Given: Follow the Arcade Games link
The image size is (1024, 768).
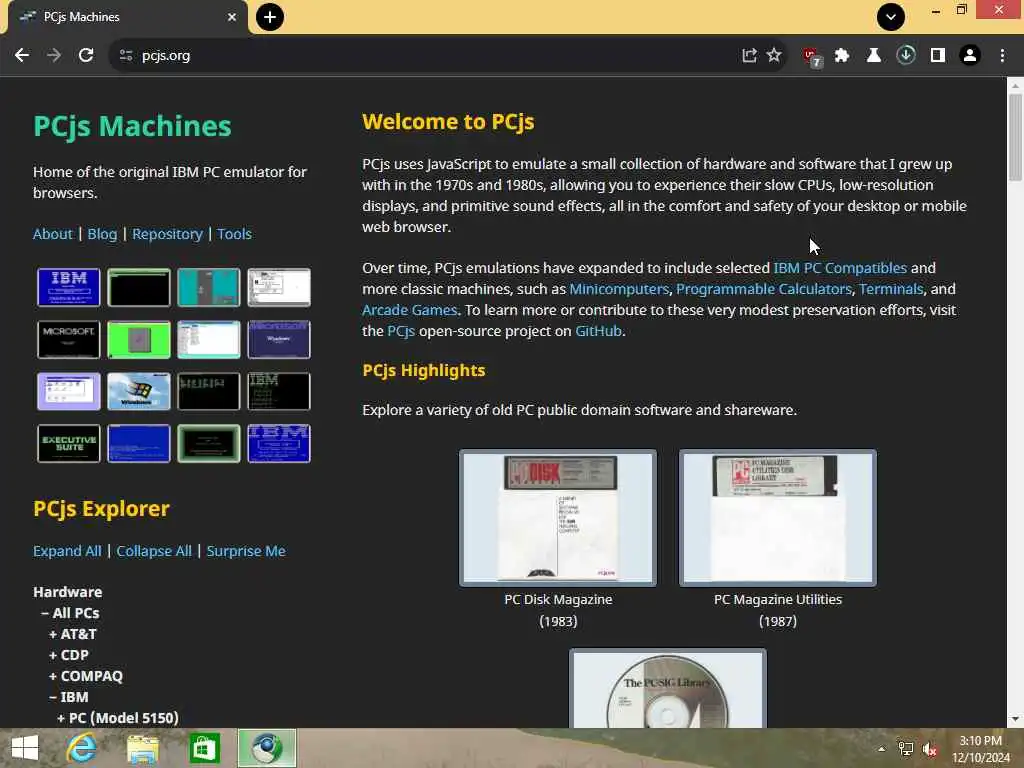Looking at the screenshot, I should 409,310.
